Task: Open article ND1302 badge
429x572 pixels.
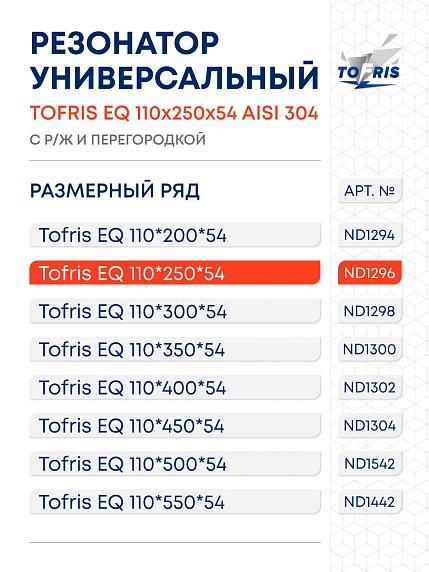Action: pyautogui.click(x=370, y=387)
